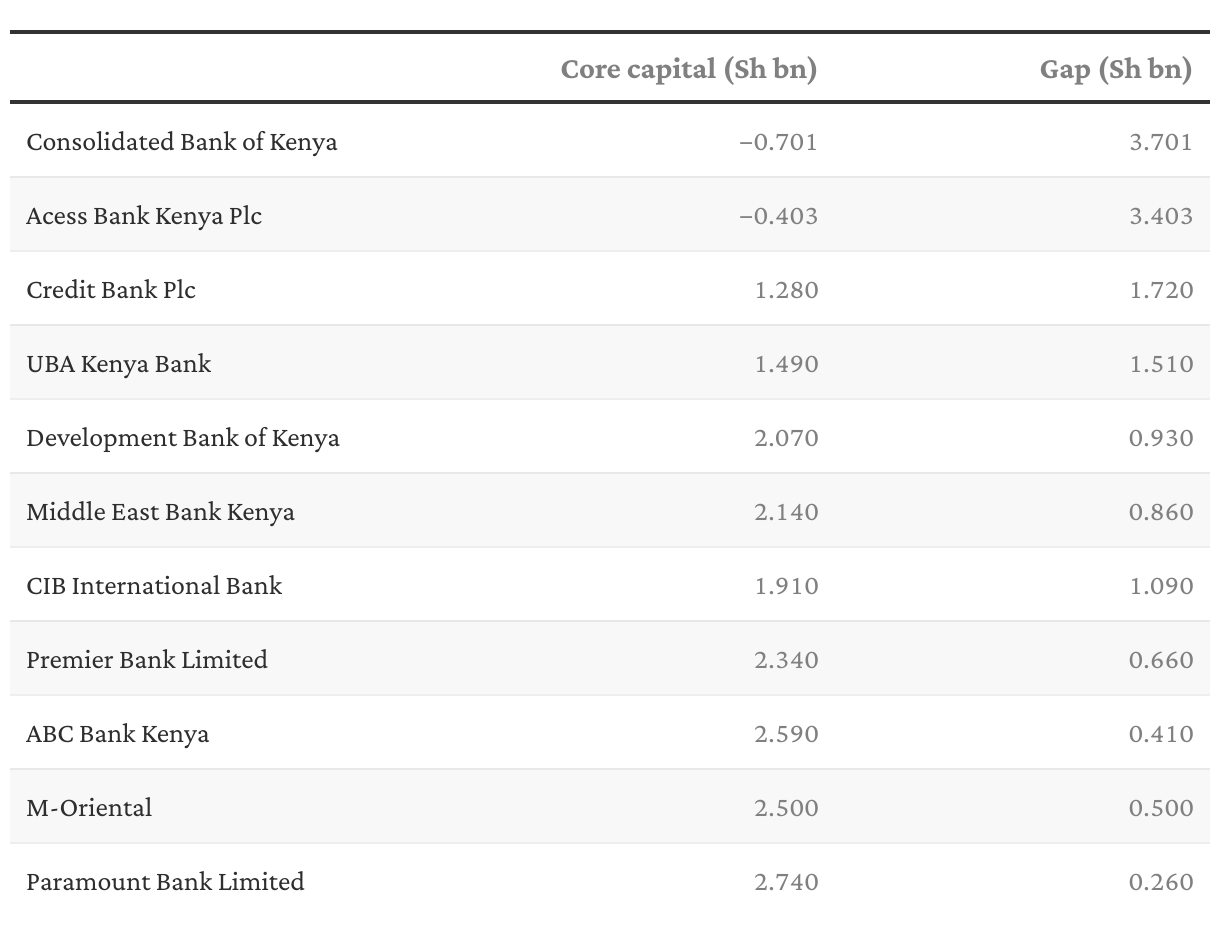Viewport: 1220px width, 926px height.
Task: Select Development Bank of Kenya name
Action: click(183, 438)
